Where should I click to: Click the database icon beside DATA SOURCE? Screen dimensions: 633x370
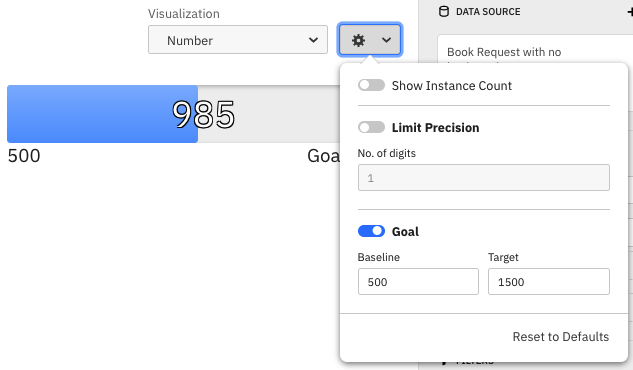pyautogui.click(x=443, y=12)
